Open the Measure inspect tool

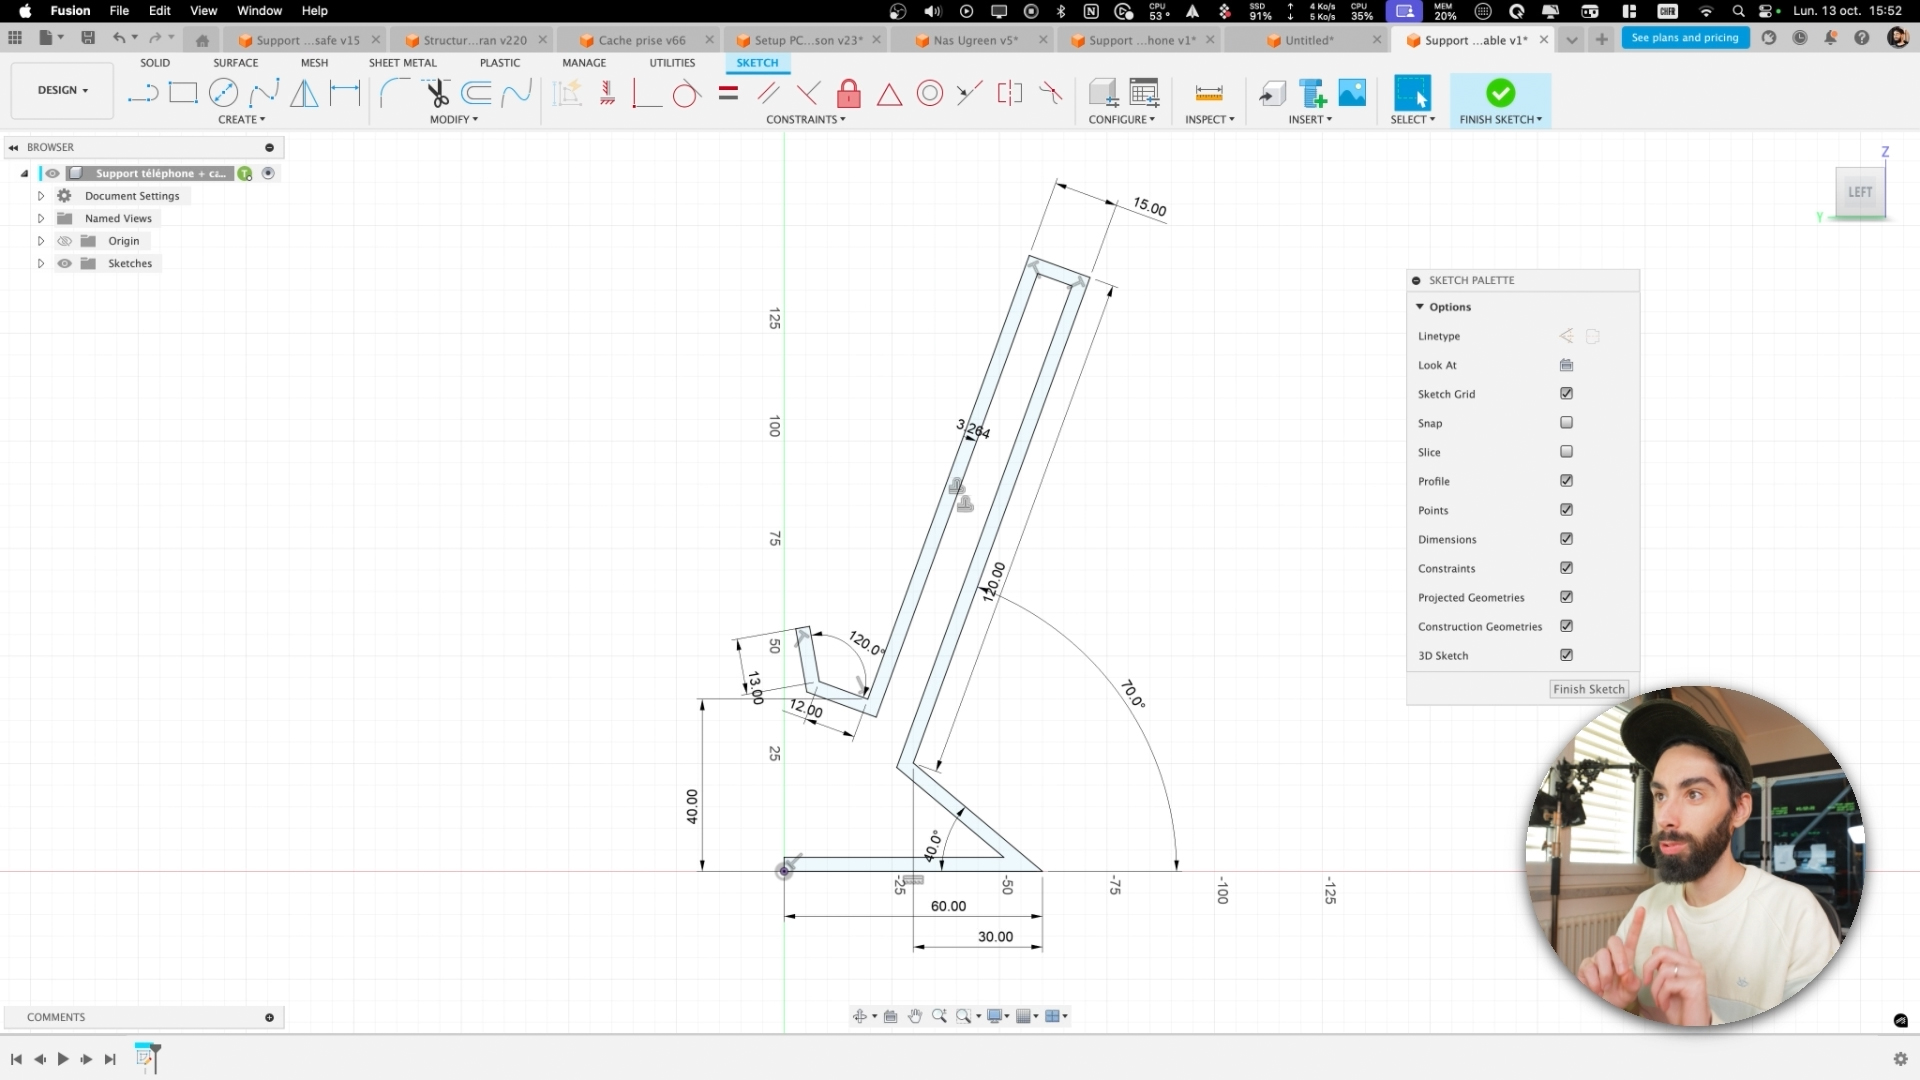[x=1209, y=93]
